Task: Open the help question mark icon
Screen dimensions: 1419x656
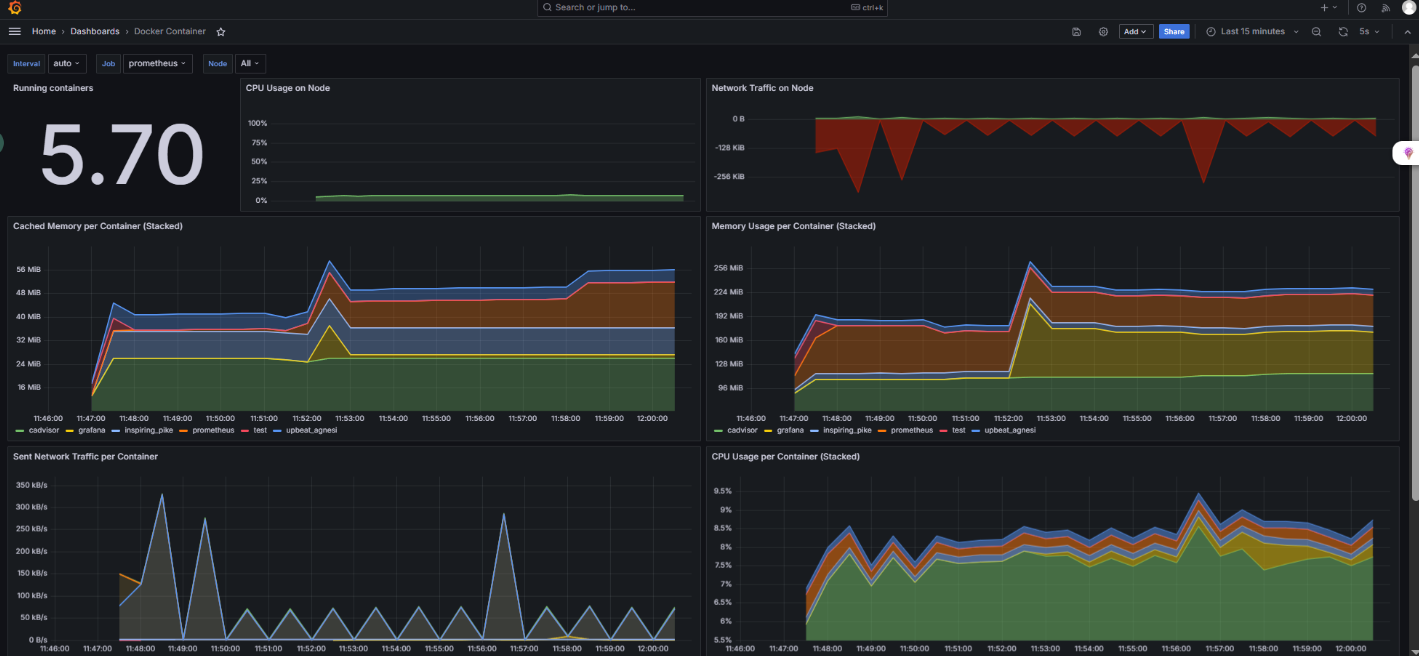Action: coord(1361,8)
